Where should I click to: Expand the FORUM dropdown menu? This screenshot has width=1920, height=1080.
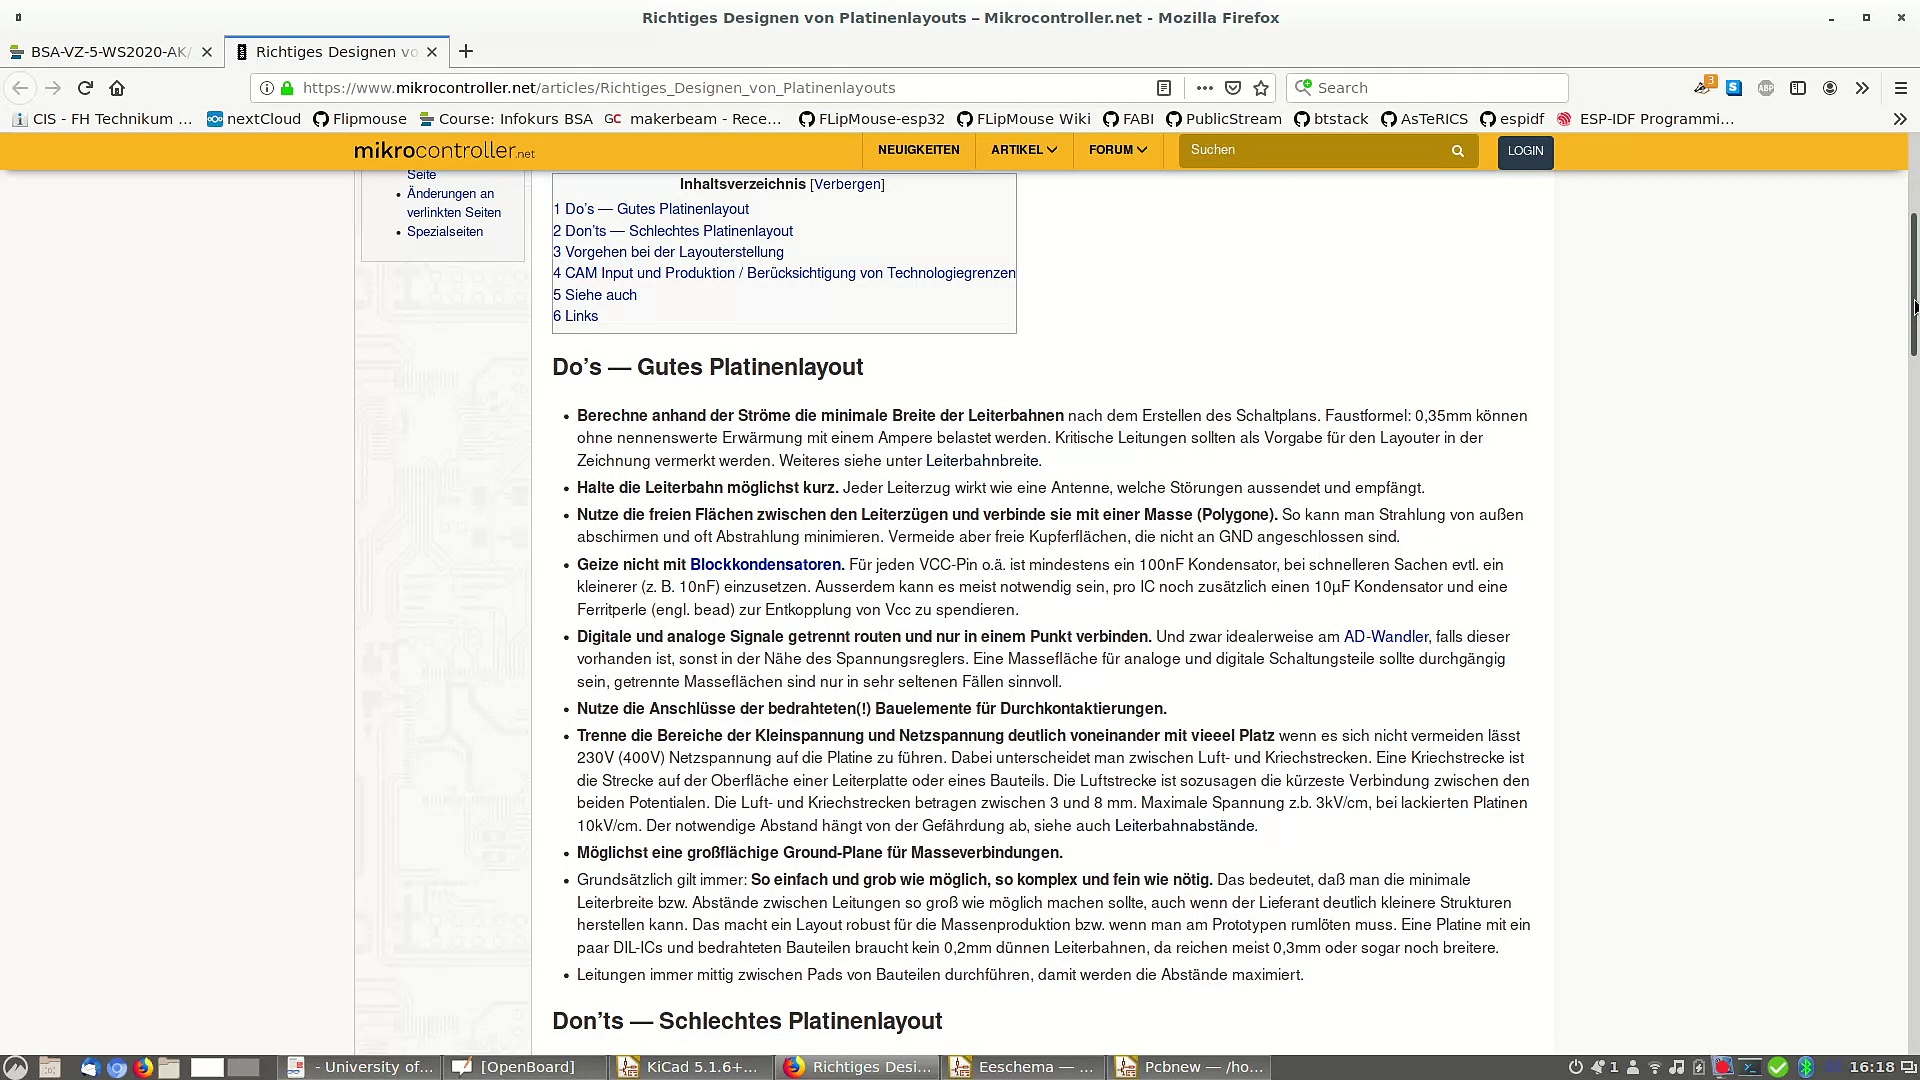pos(1117,150)
